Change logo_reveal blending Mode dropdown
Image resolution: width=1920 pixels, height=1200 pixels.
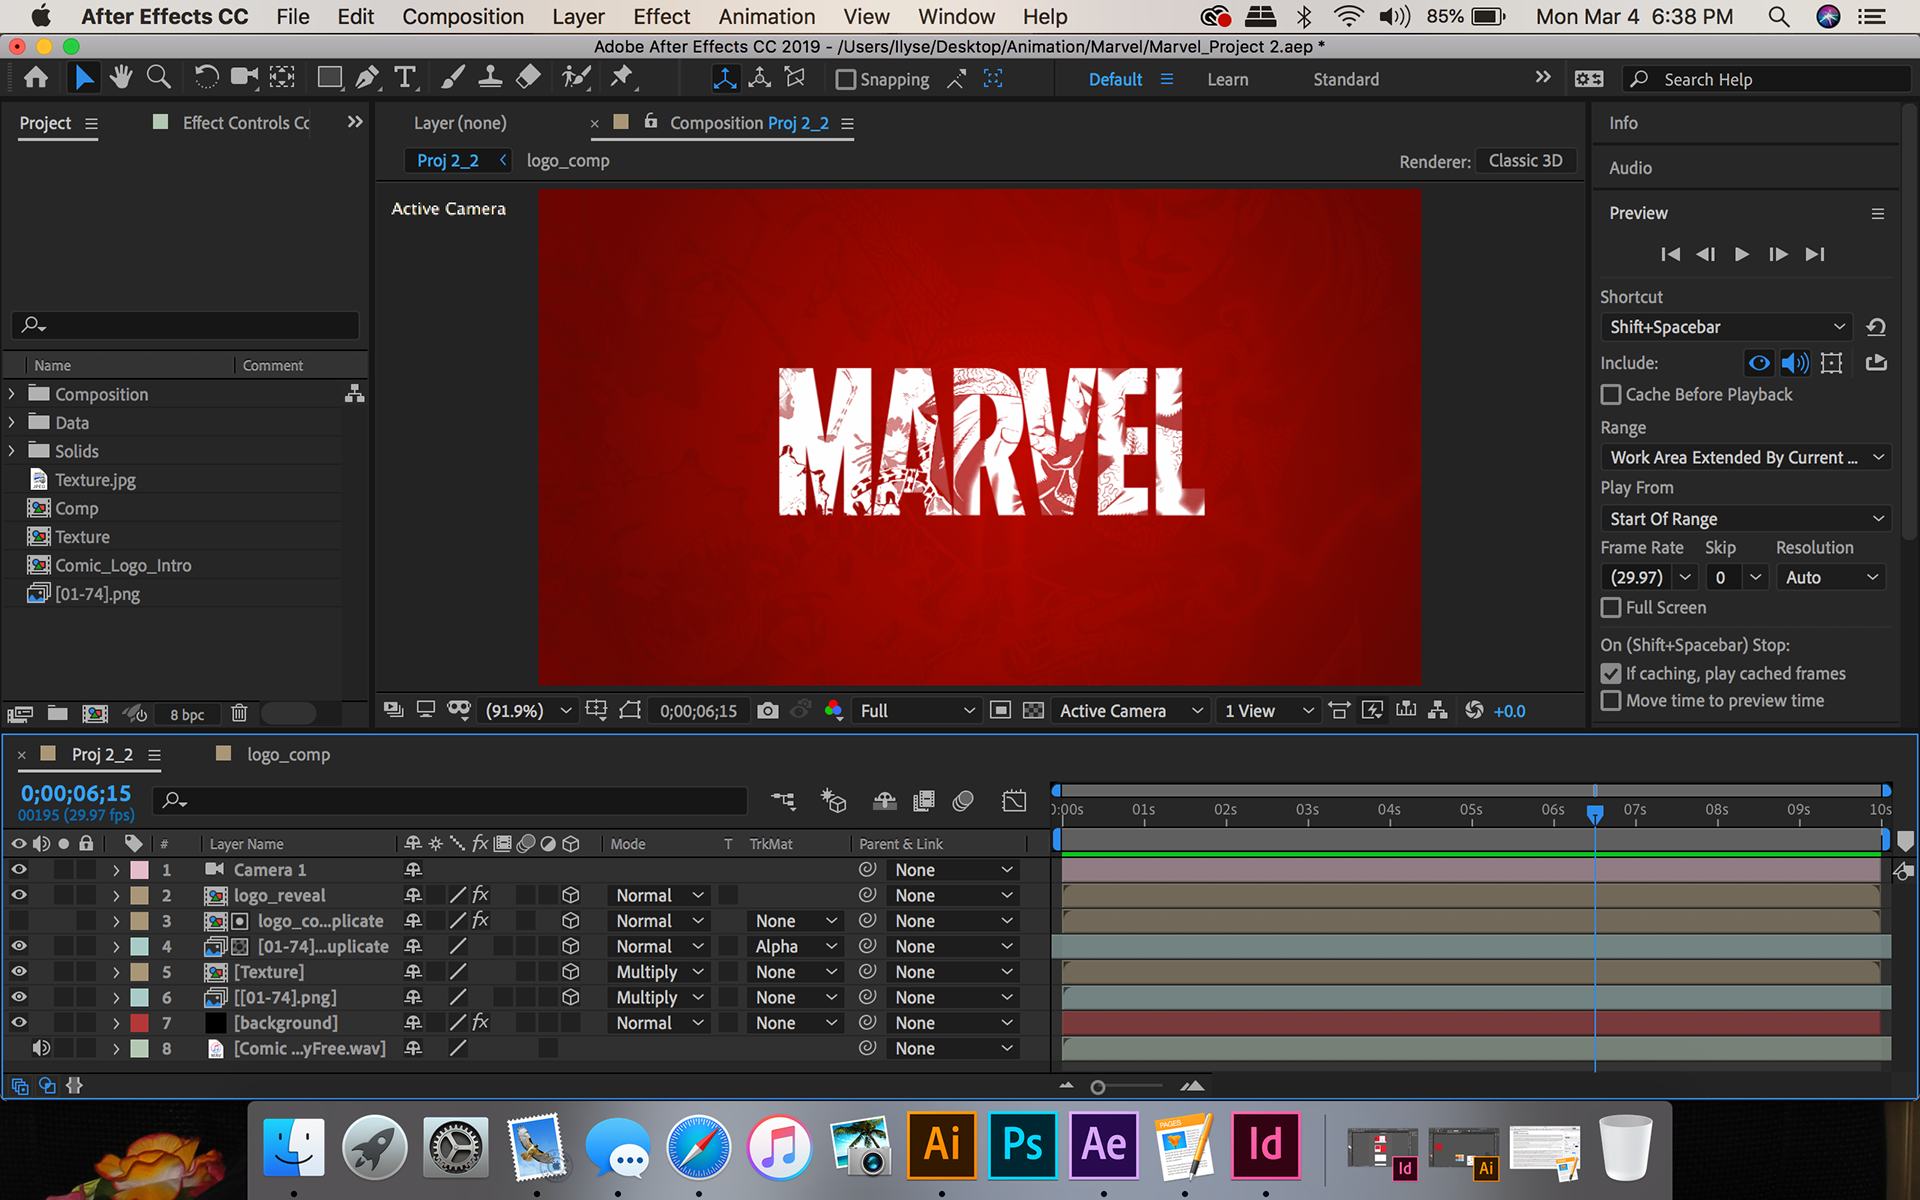click(x=660, y=895)
